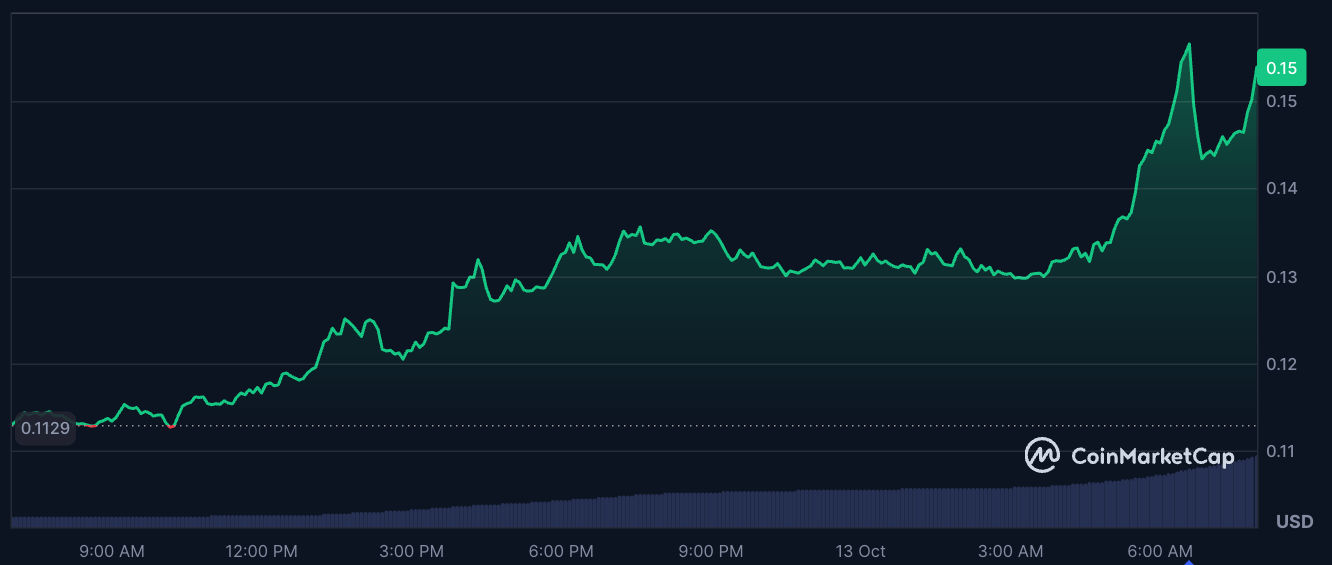This screenshot has width=1332, height=565.
Task: Click the CoinMarketCap watermark text
Action: [x=1152, y=457]
